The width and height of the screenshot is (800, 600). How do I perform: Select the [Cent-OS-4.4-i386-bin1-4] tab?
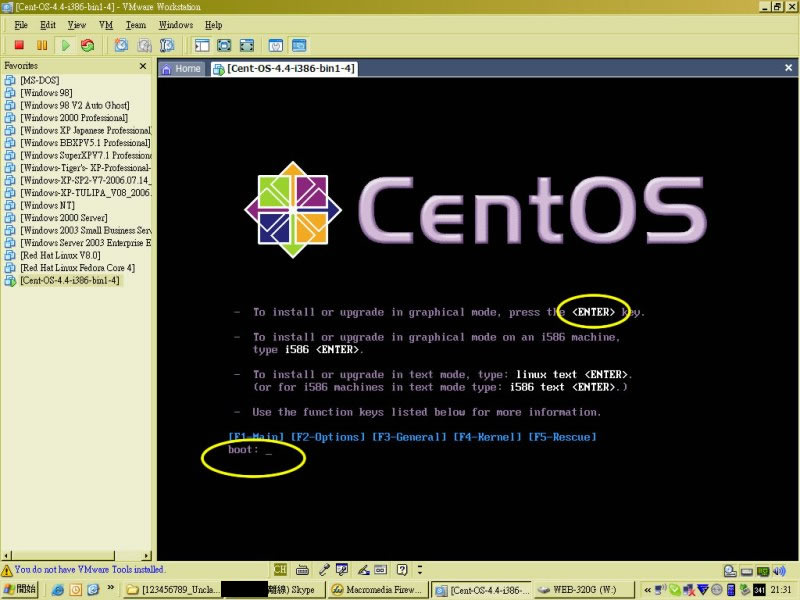[x=285, y=68]
